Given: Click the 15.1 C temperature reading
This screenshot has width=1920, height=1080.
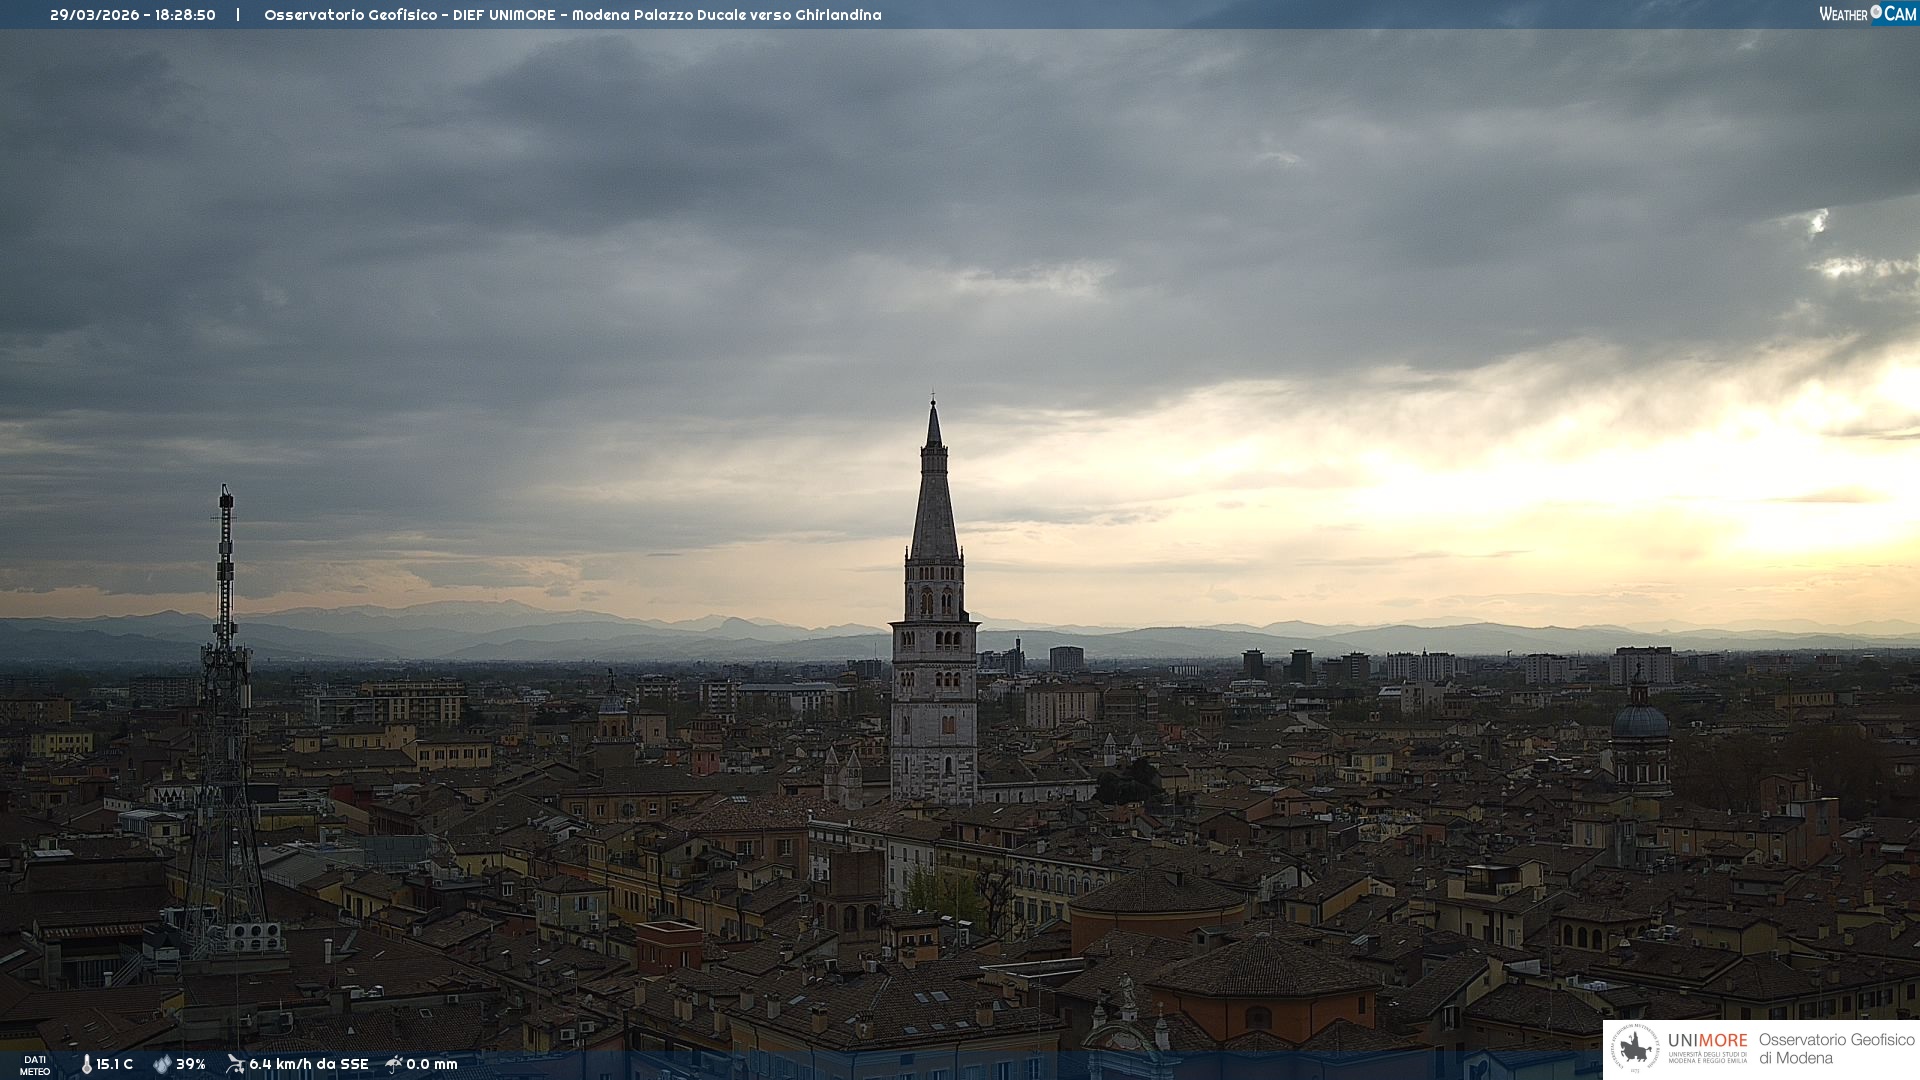Looking at the screenshot, I should pyautogui.click(x=115, y=1064).
